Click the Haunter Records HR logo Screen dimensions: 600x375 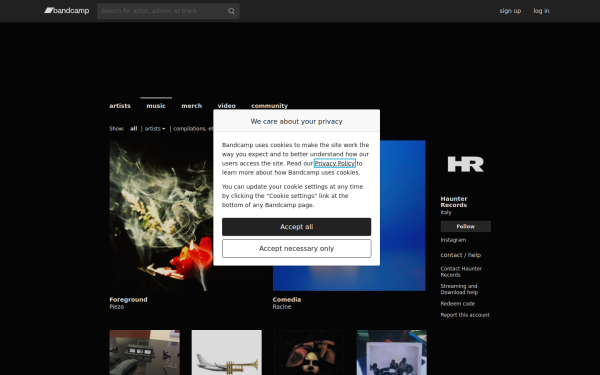pos(466,164)
